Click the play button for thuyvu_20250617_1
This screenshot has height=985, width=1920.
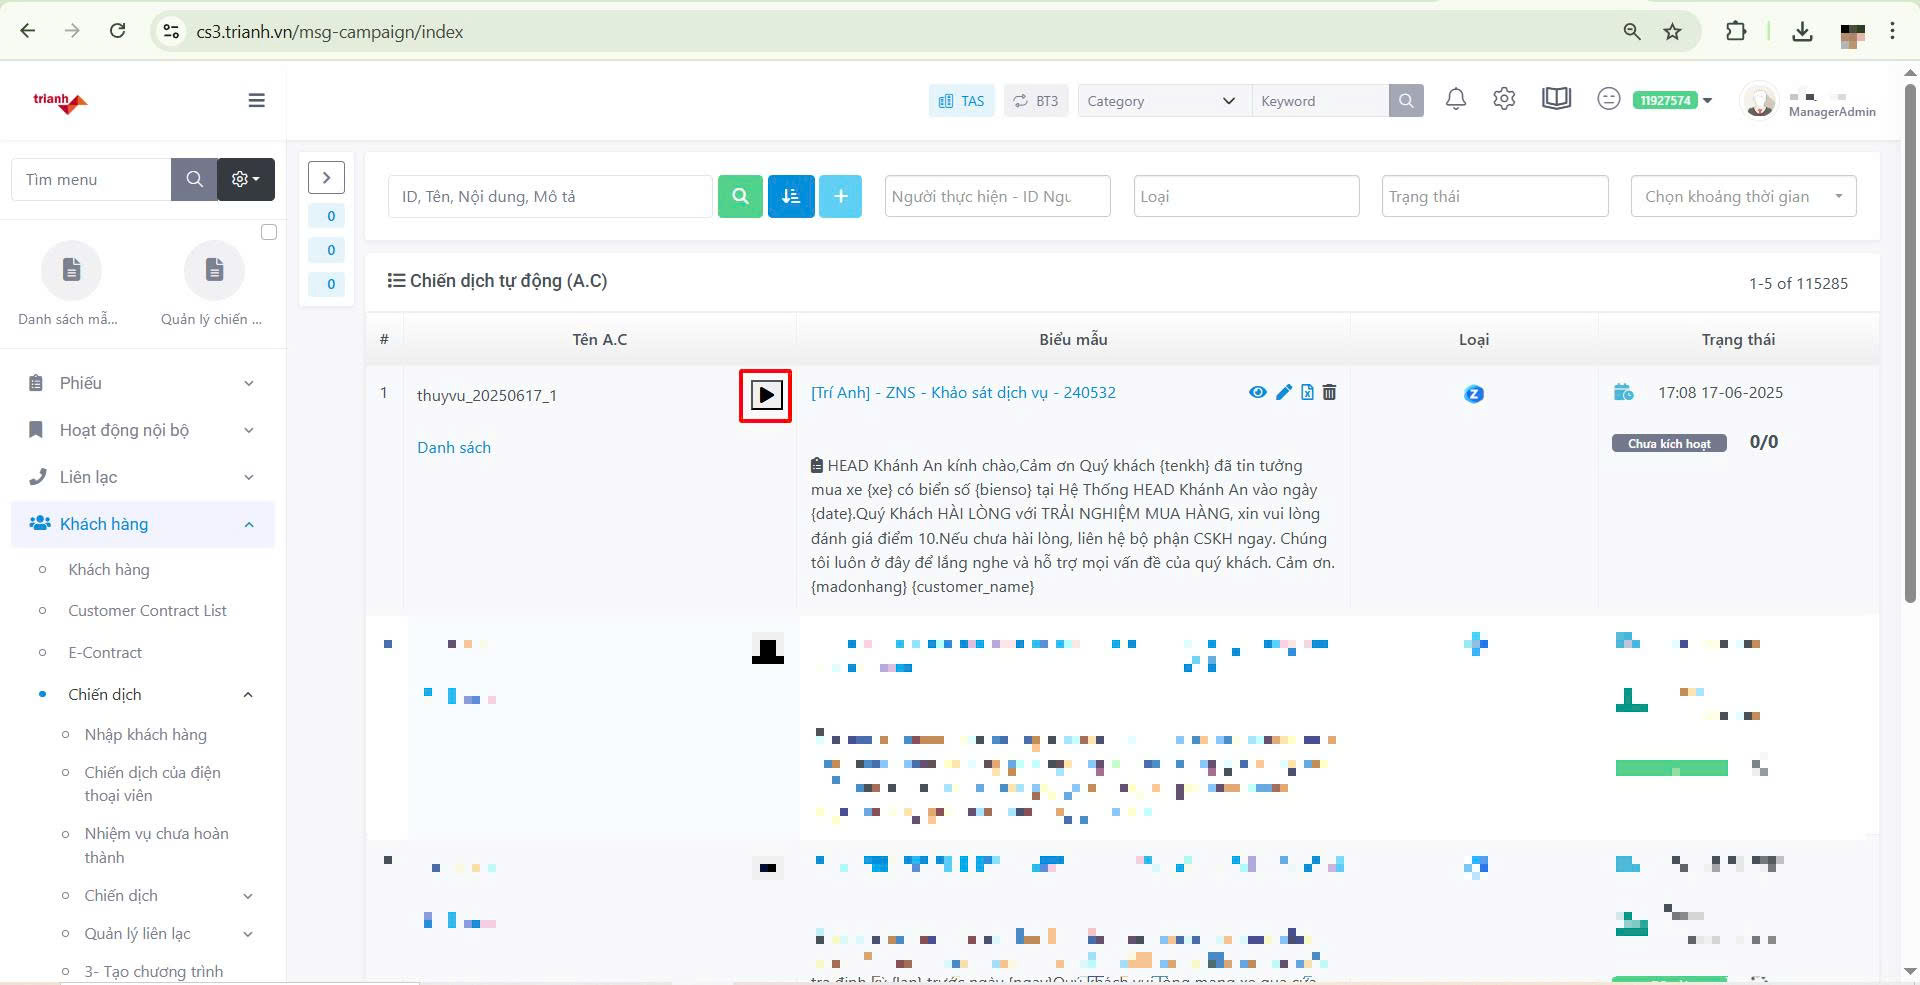(766, 395)
